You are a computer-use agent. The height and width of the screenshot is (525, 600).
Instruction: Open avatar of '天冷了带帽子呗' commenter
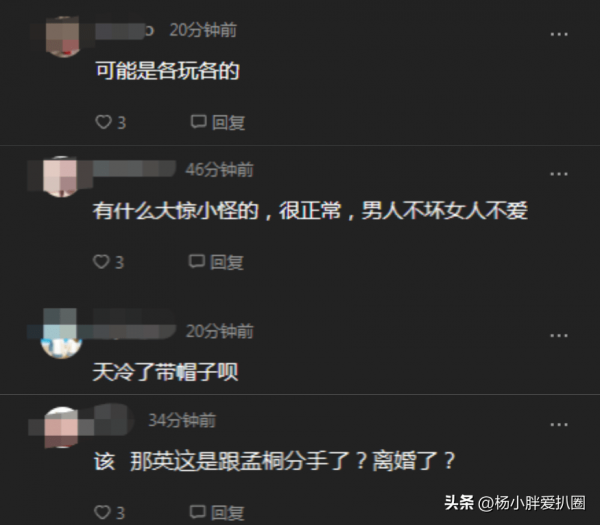point(61,334)
